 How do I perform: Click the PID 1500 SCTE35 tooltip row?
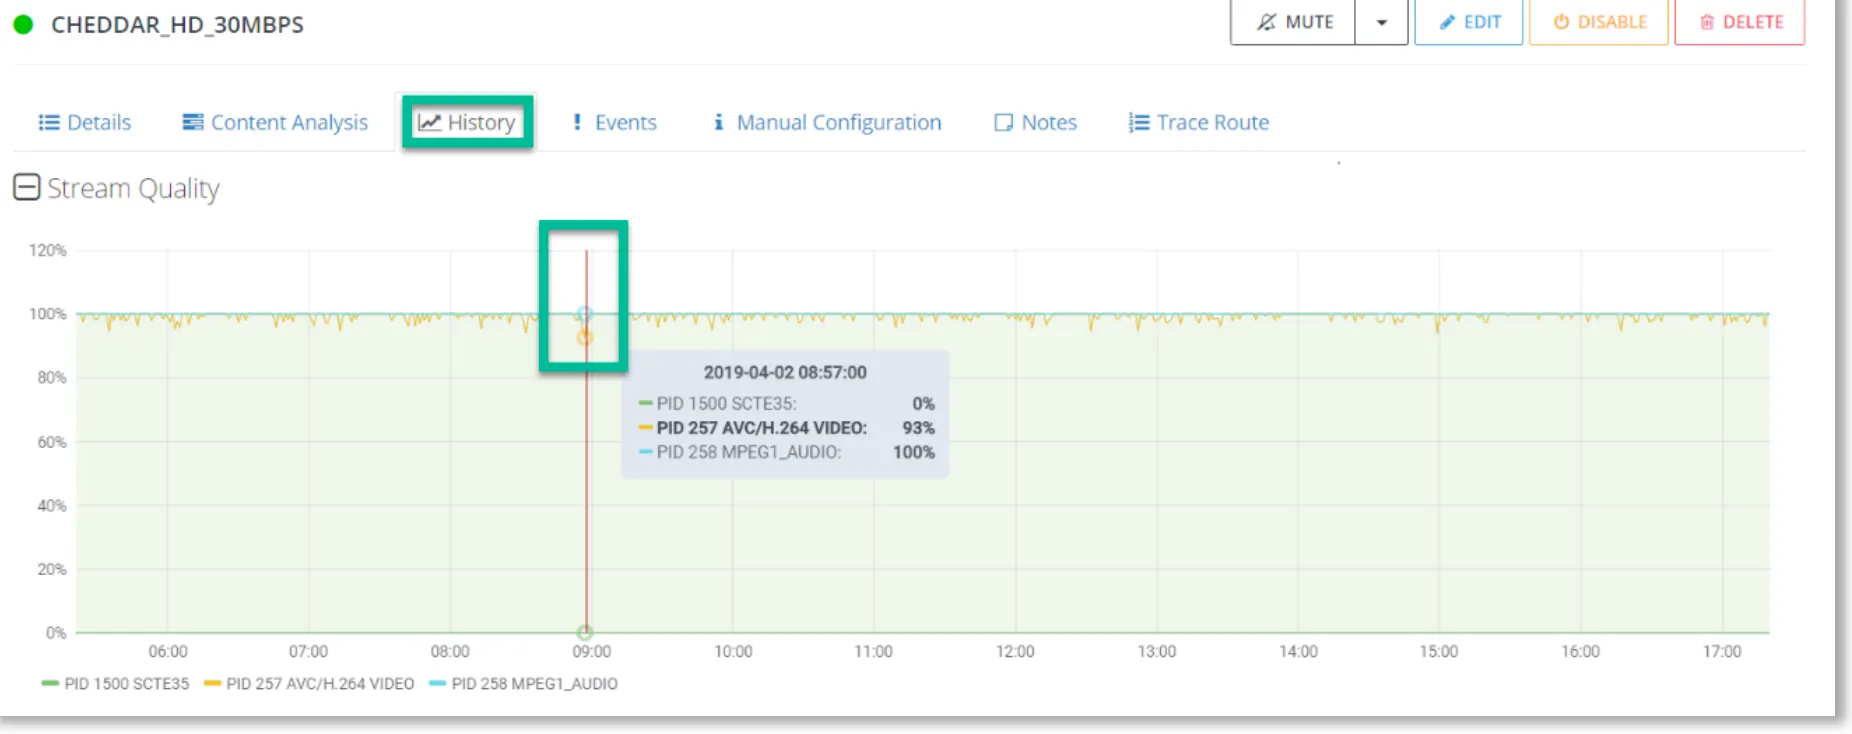(786, 404)
